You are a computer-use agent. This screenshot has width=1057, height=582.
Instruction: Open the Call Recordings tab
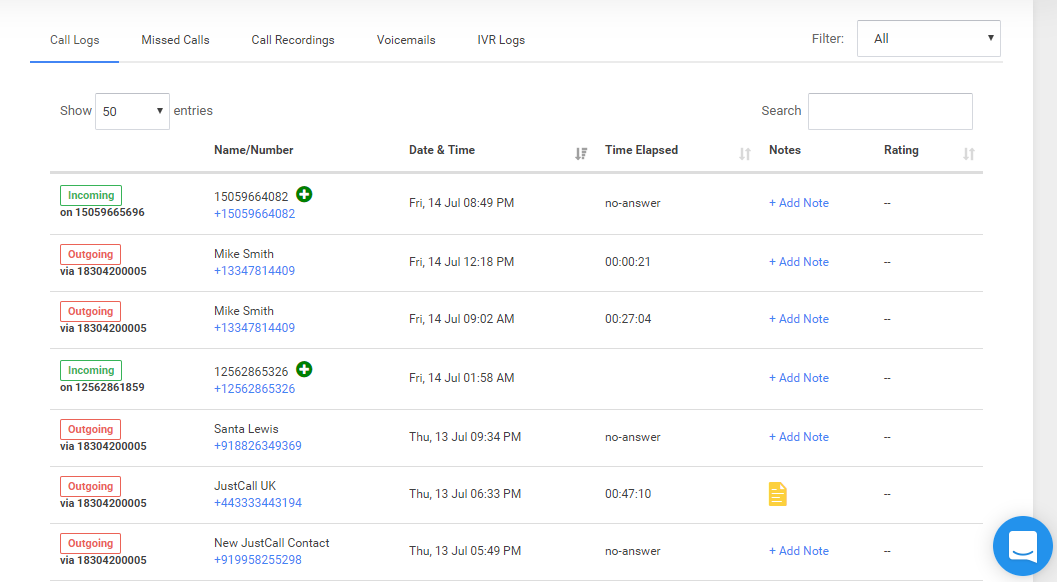292,40
